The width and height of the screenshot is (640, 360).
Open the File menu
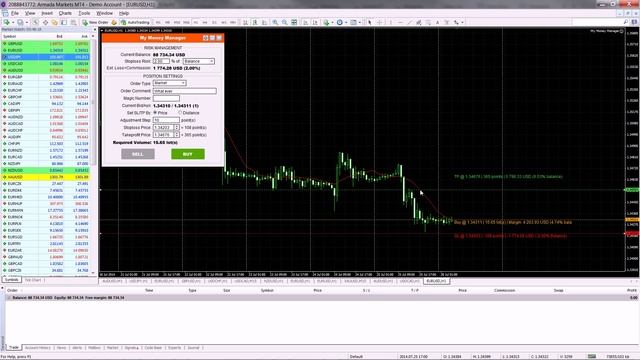point(15,13)
